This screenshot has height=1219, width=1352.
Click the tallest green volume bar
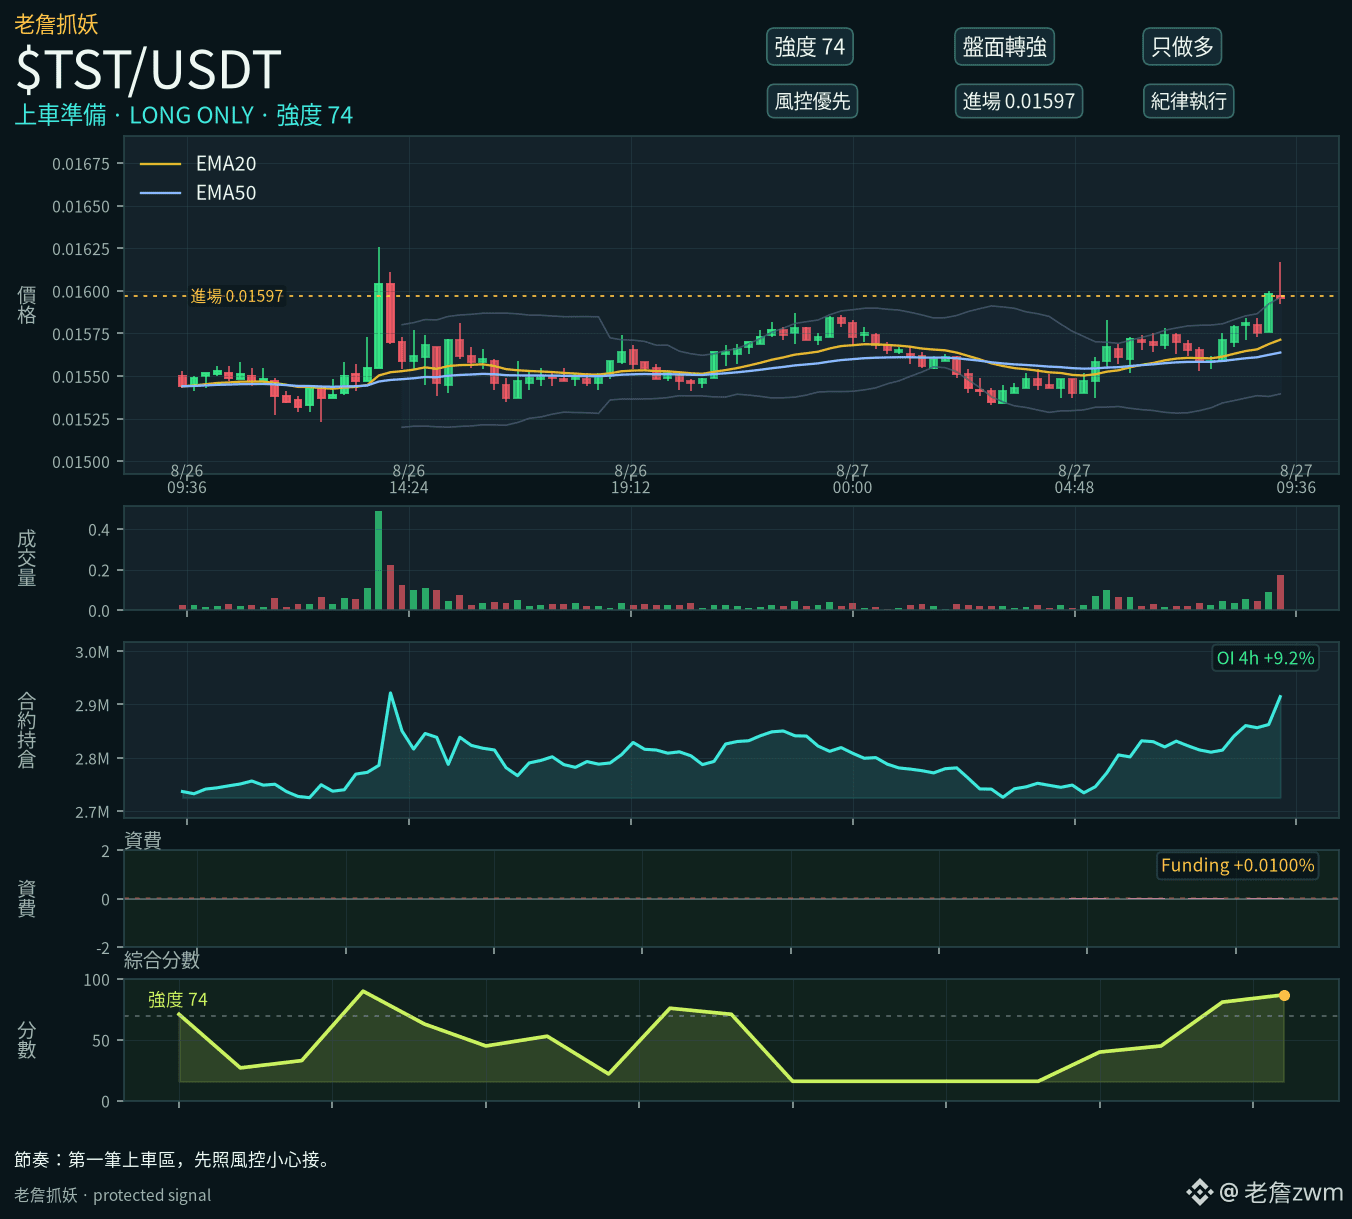tap(378, 560)
